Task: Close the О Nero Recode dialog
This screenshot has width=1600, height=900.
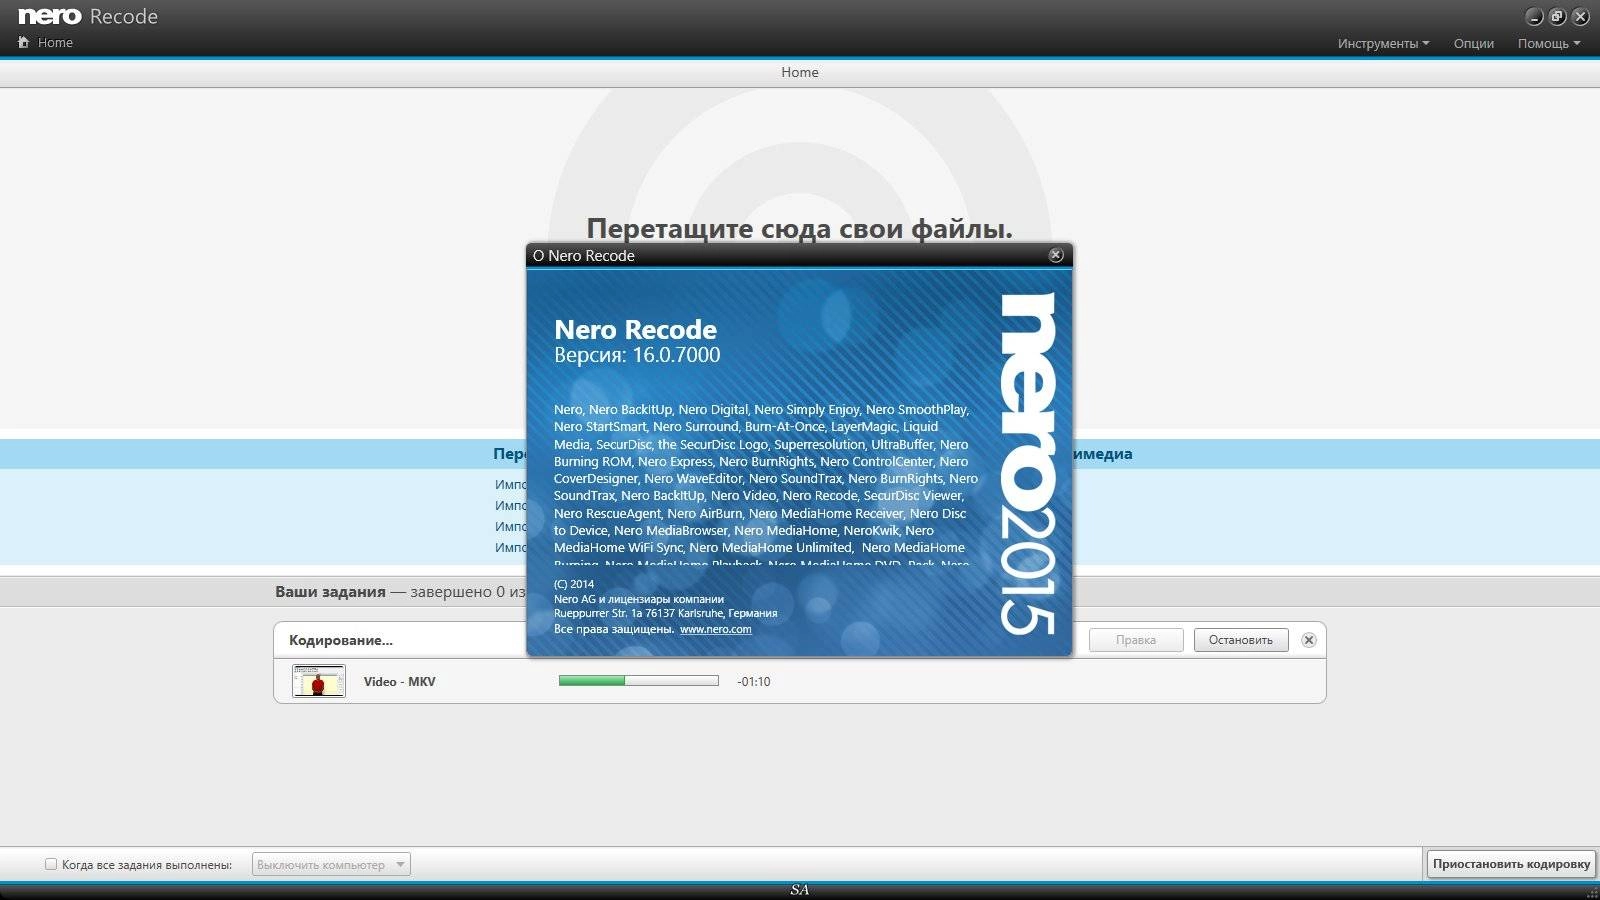Action: tap(1055, 255)
